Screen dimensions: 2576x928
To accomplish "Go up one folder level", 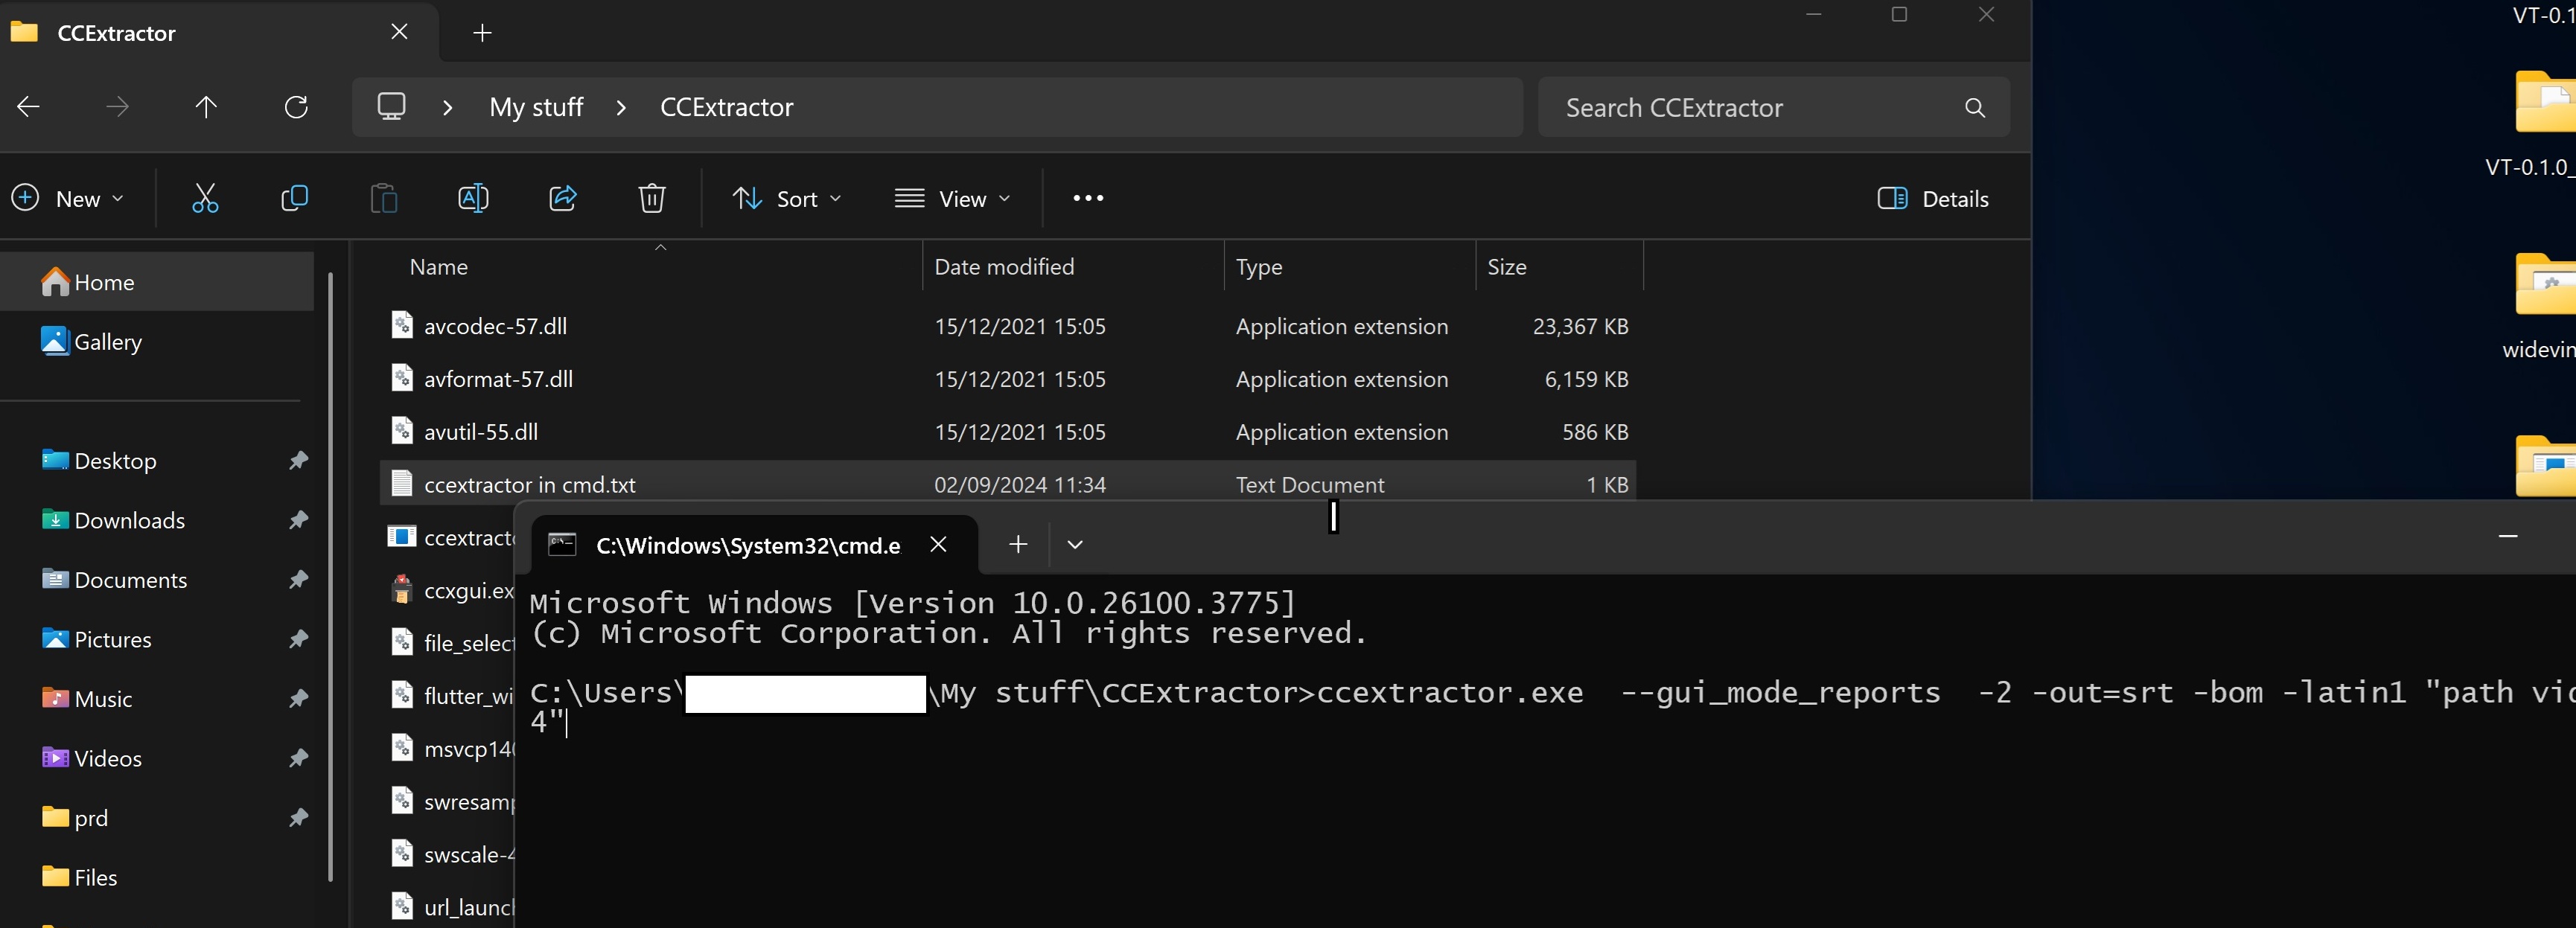I will coord(206,107).
